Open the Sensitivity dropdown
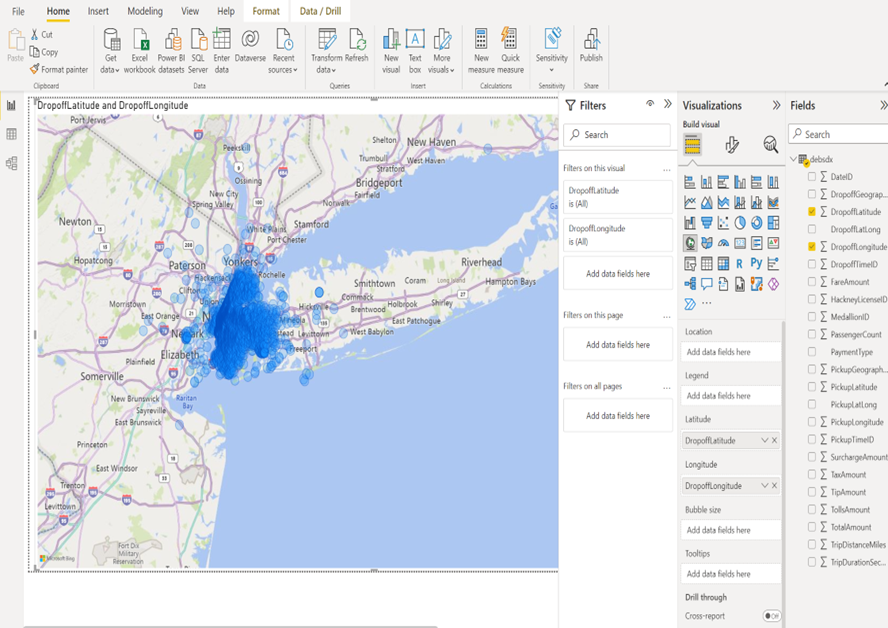The height and width of the screenshot is (628, 888). [x=552, y=51]
